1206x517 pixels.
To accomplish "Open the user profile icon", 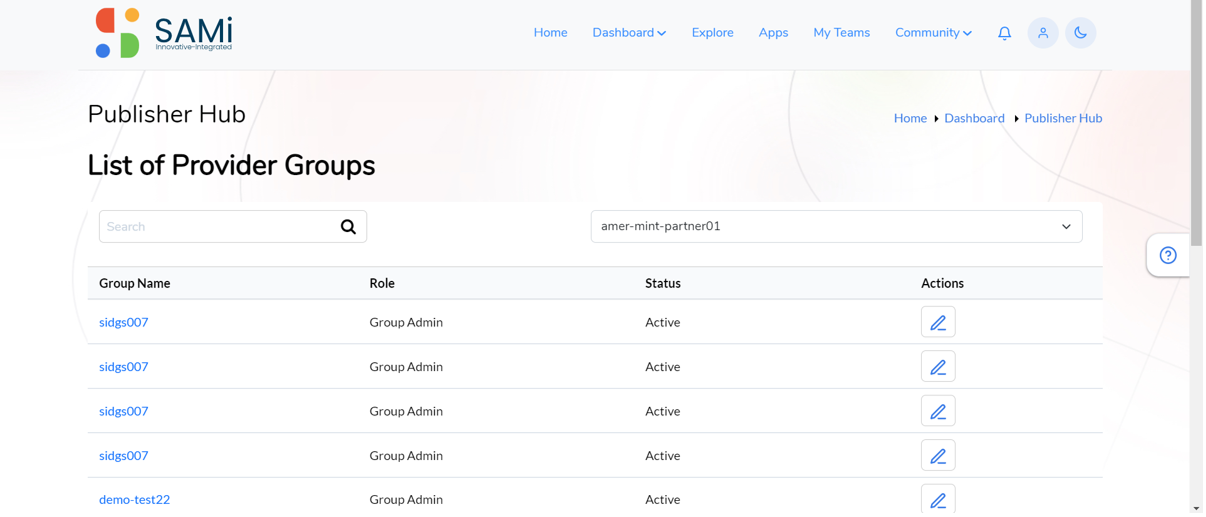I will point(1042,33).
